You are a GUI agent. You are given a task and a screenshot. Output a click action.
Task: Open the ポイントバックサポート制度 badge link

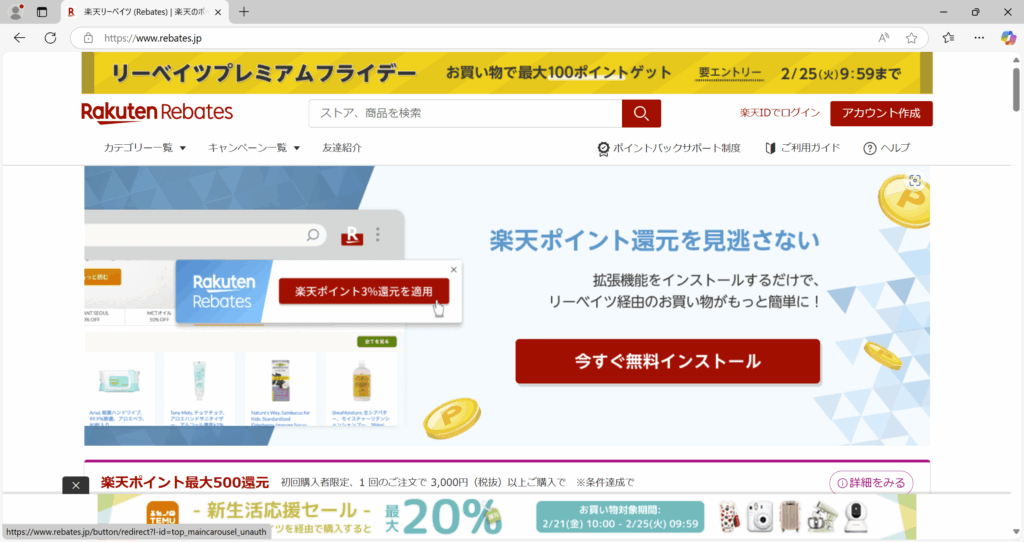tap(668, 148)
